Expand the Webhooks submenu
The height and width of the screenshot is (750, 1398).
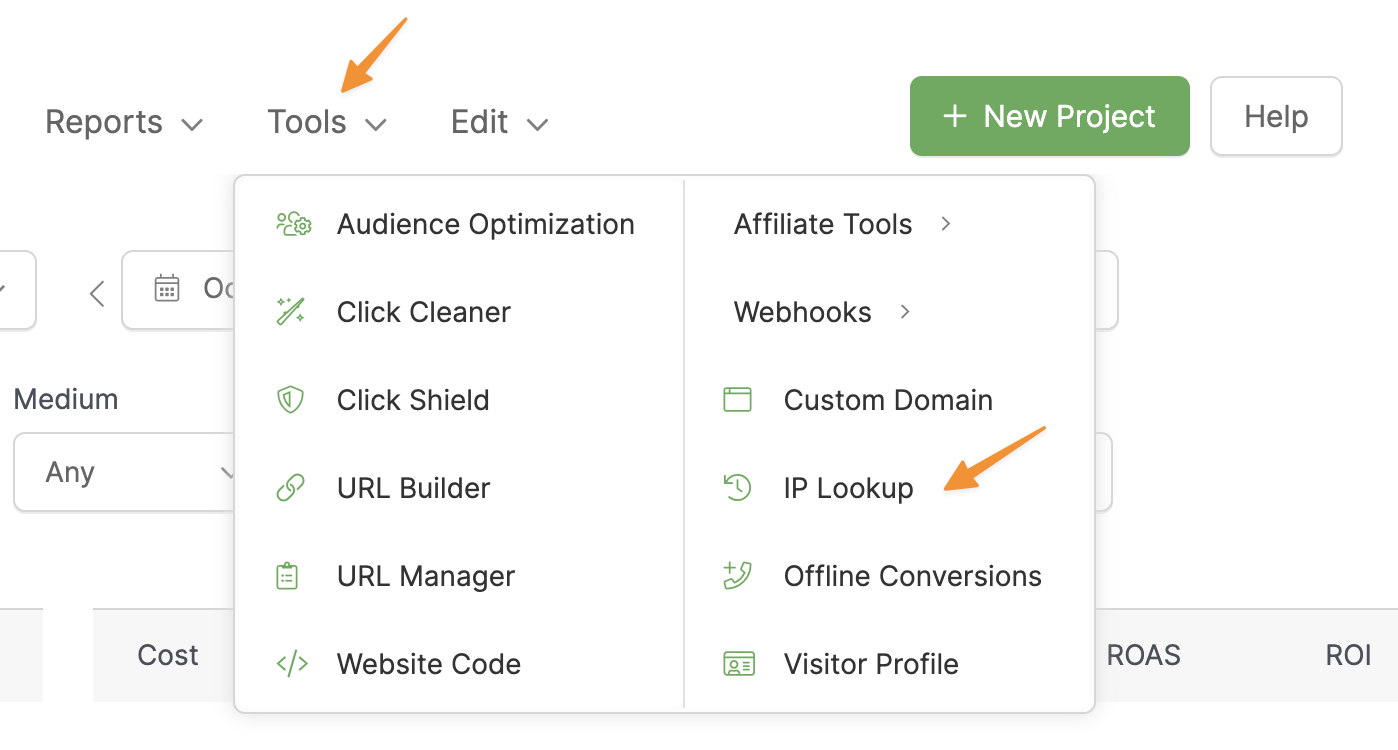[x=821, y=312]
